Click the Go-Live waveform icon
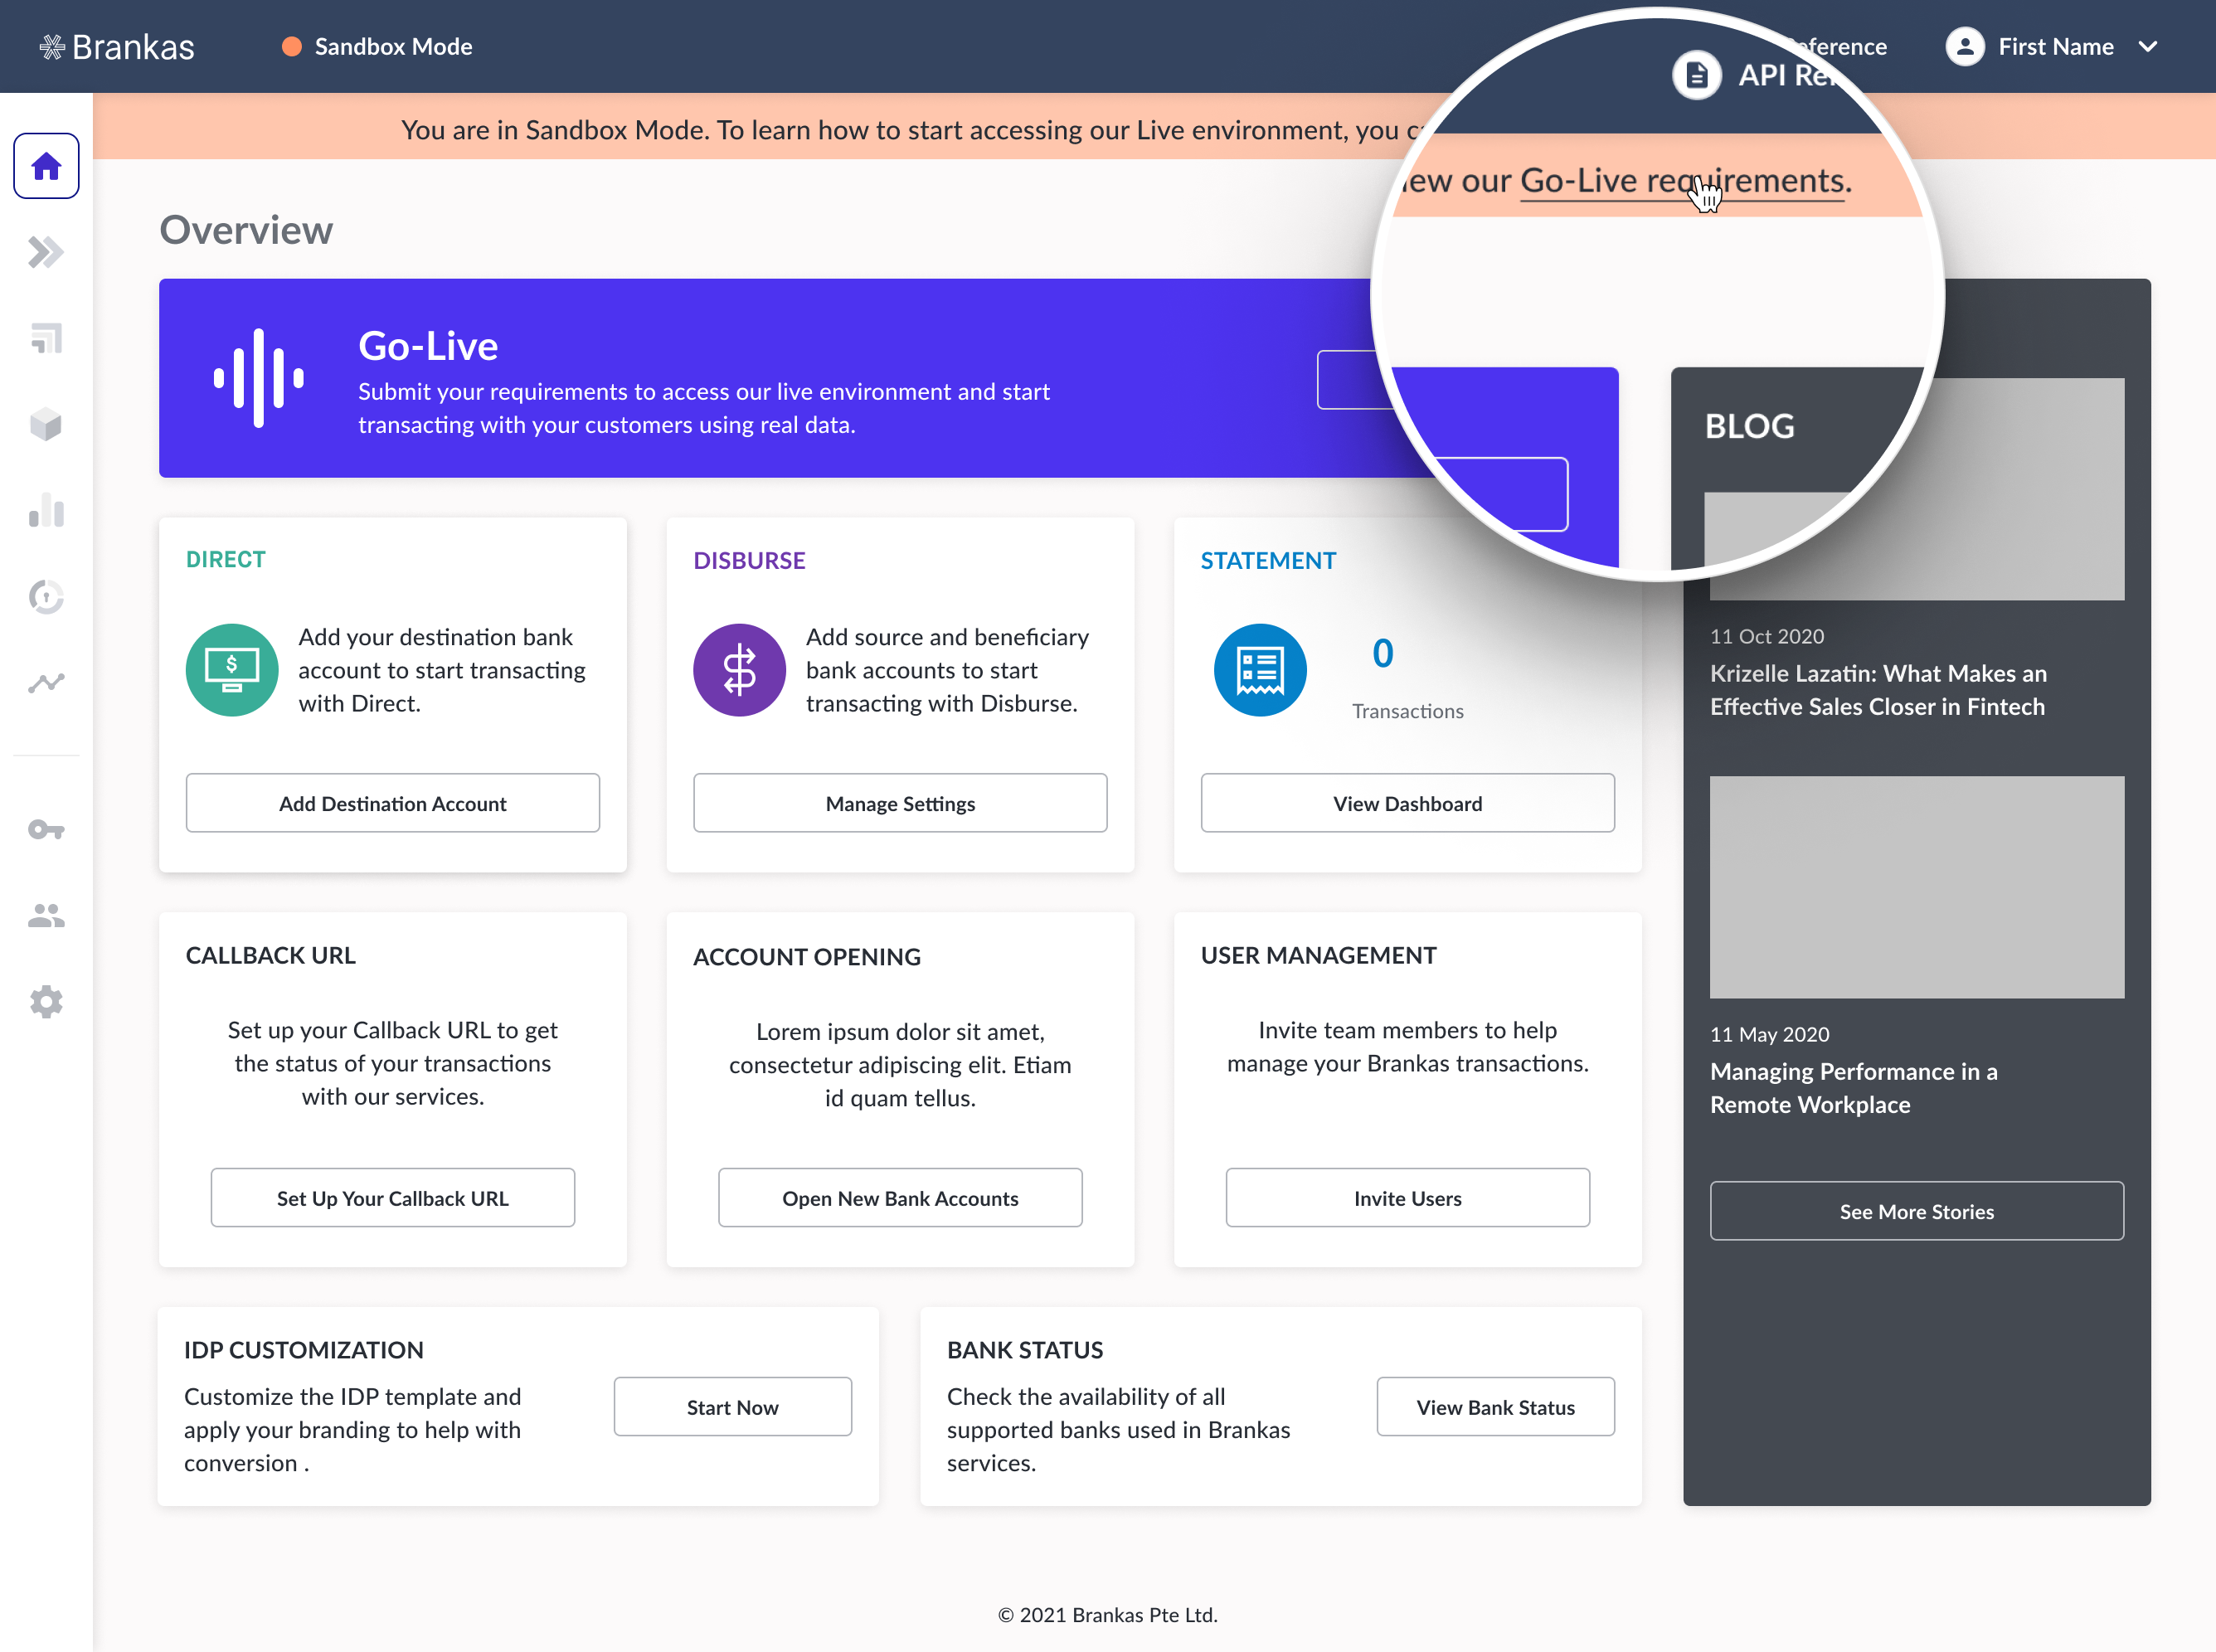The image size is (2216, 1652). pyautogui.click(x=259, y=378)
